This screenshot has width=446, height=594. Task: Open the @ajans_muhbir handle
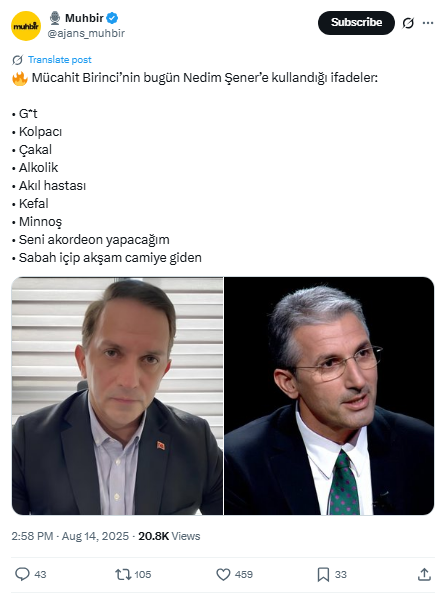[86, 33]
